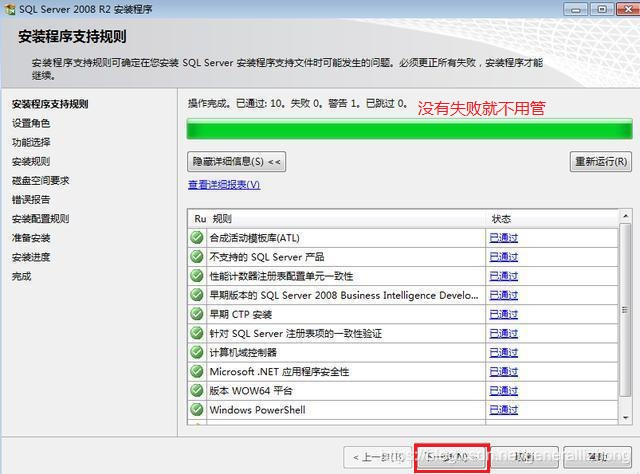Viewport: 640px width, 474px height.
Task: Open 已通过 link for Windows PowerShell
Action: [x=504, y=409]
